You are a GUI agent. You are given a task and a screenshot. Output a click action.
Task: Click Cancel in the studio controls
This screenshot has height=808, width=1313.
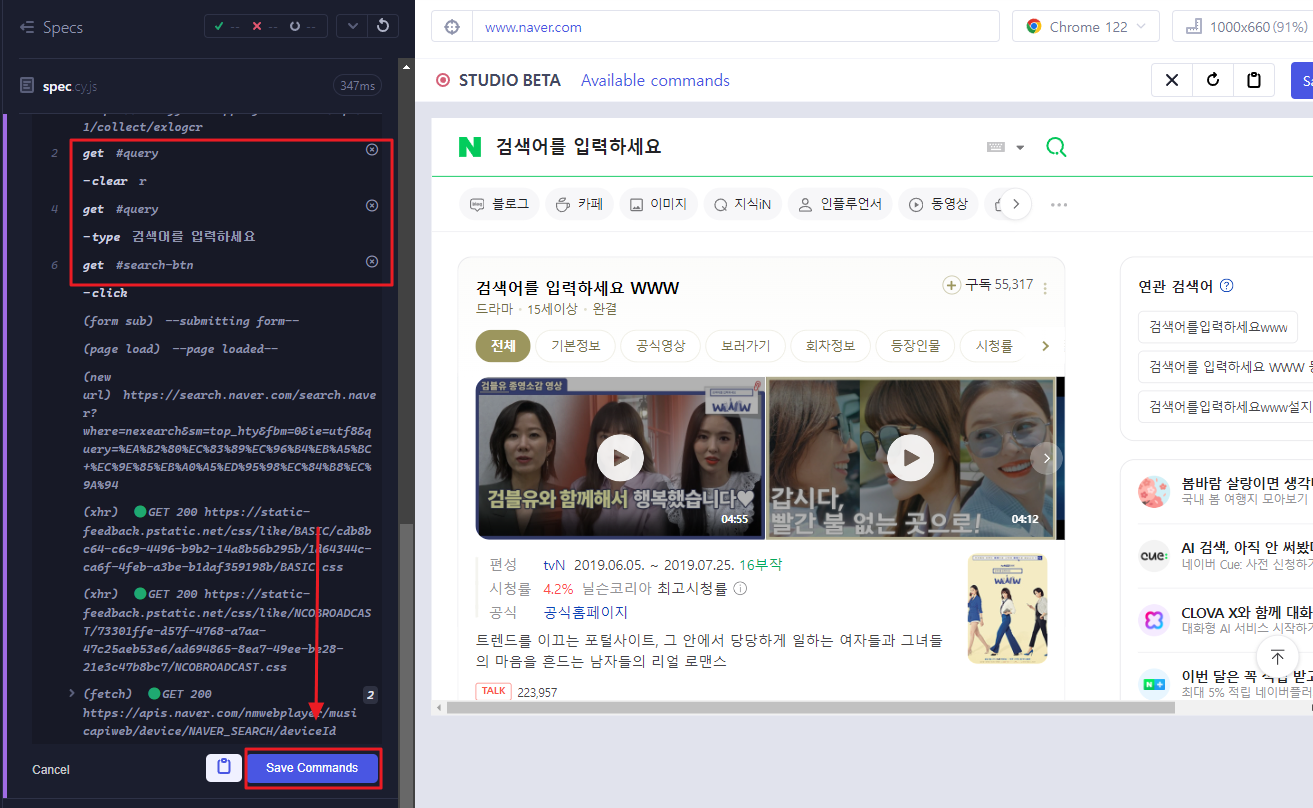[x=51, y=769]
